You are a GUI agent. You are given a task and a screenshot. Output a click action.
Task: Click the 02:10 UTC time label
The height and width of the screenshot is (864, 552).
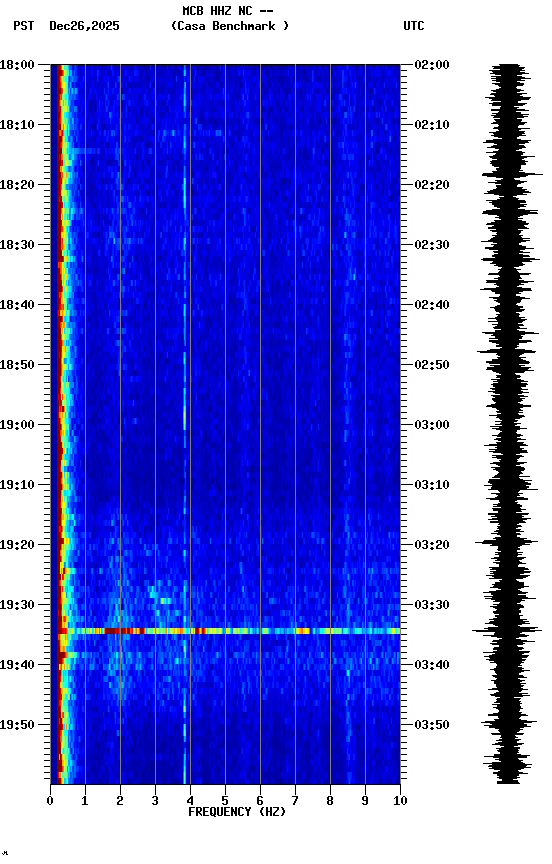click(432, 125)
